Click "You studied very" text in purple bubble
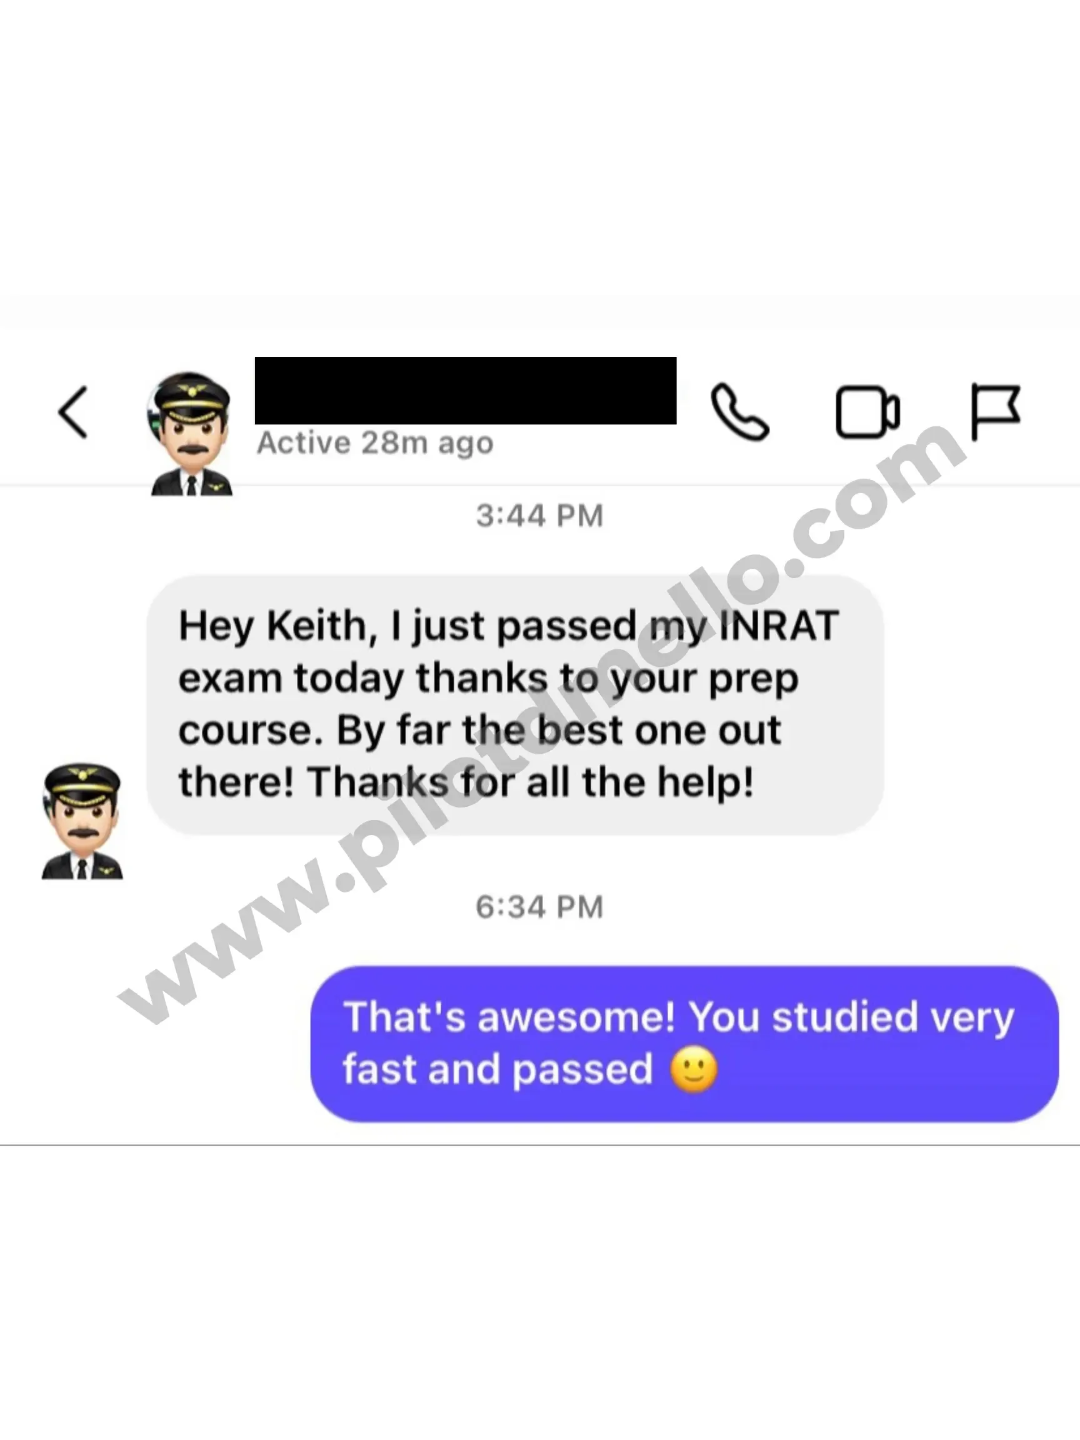This screenshot has height=1440, width=1080. [851, 1017]
